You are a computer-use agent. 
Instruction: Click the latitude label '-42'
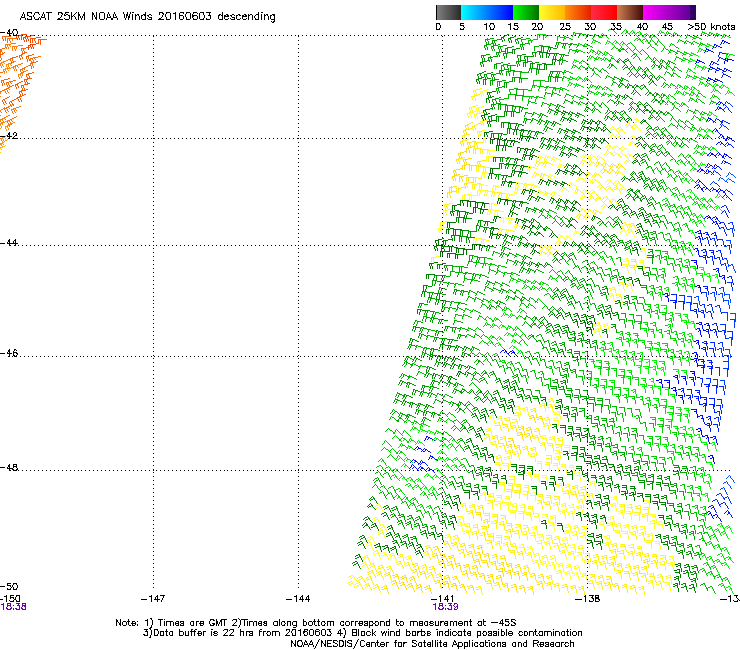(x=9, y=135)
